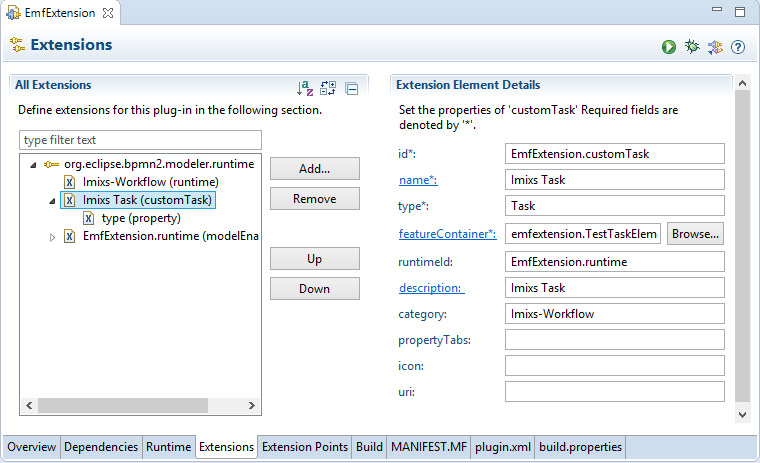760x463 pixels.
Task: Click the debug bug icon
Action: (691, 47)
